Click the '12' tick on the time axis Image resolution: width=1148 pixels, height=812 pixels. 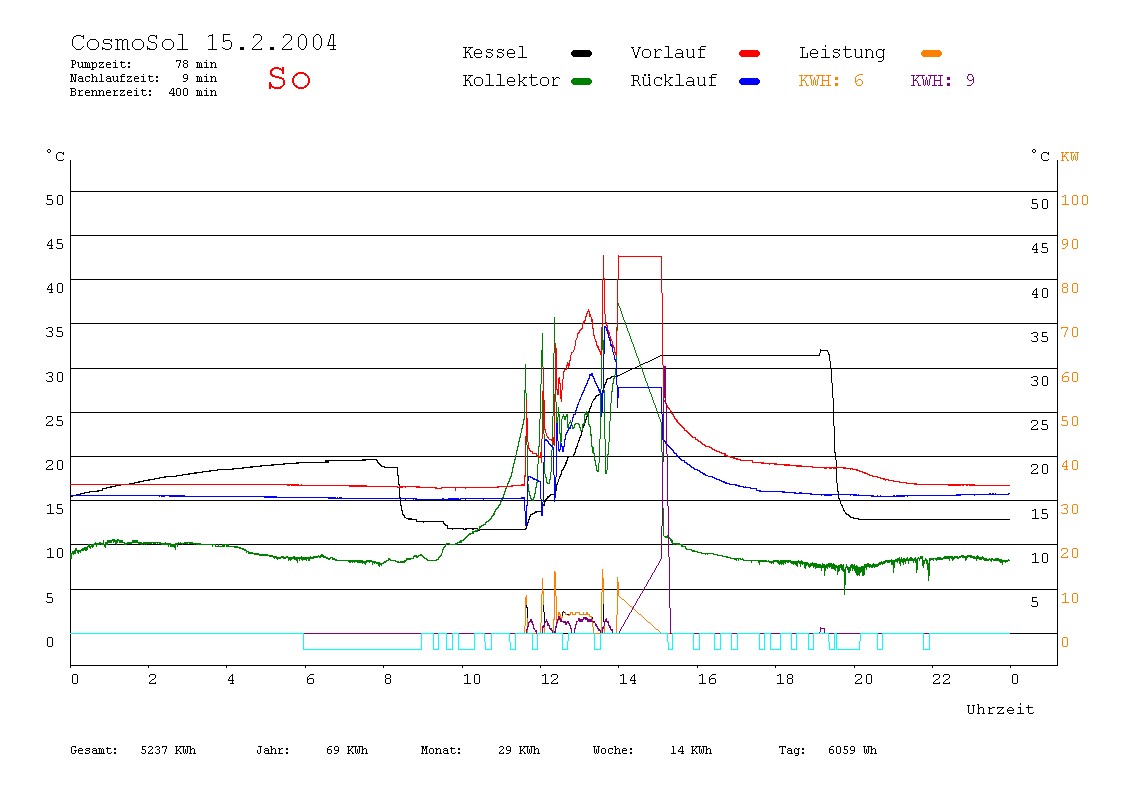click(x=550, y=679)
